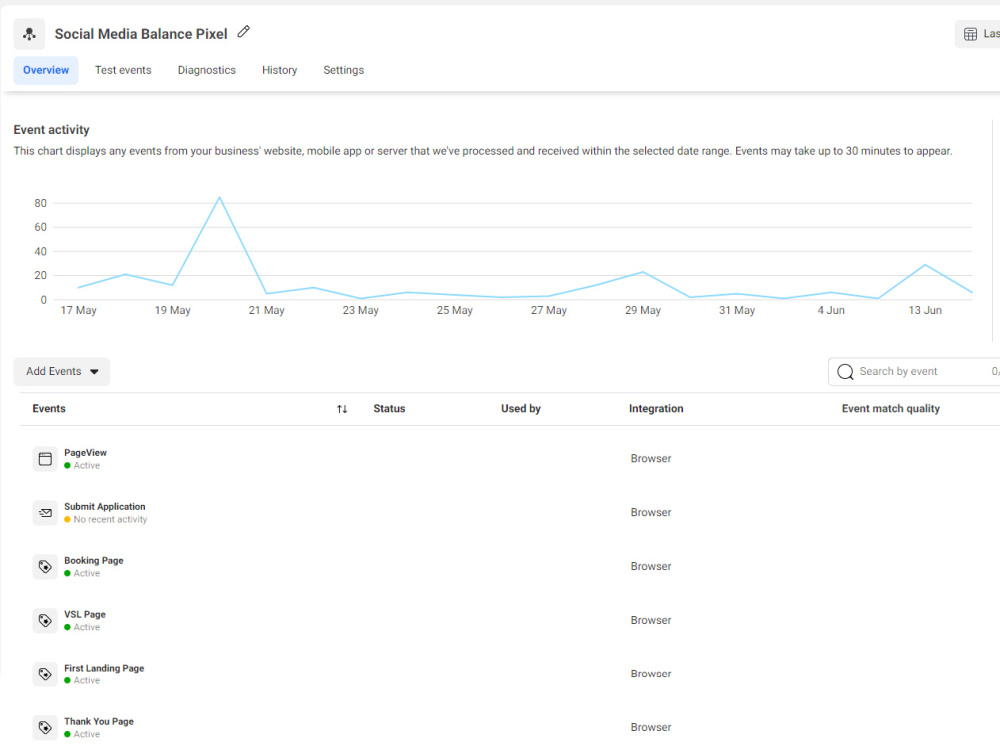The width and height of the screenshot is (1000, 750).
Task: Click the No recent activity status text
Action: point(110,520)
